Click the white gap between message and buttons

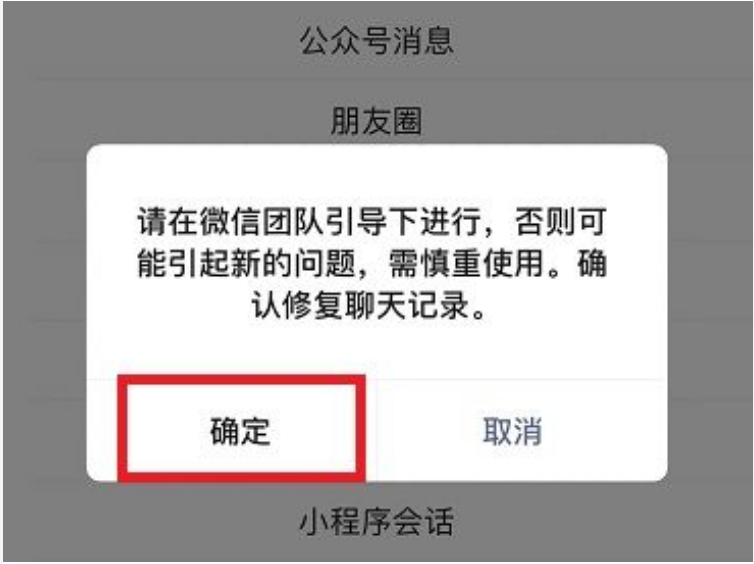pos(377,350)
